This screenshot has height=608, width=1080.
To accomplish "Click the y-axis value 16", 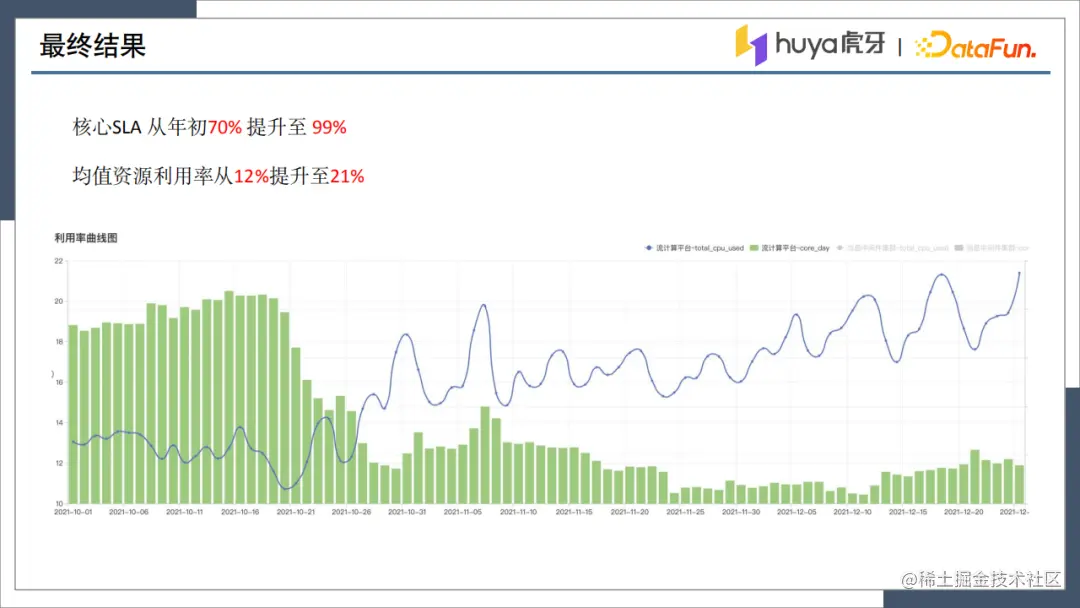I will point(59,382).
